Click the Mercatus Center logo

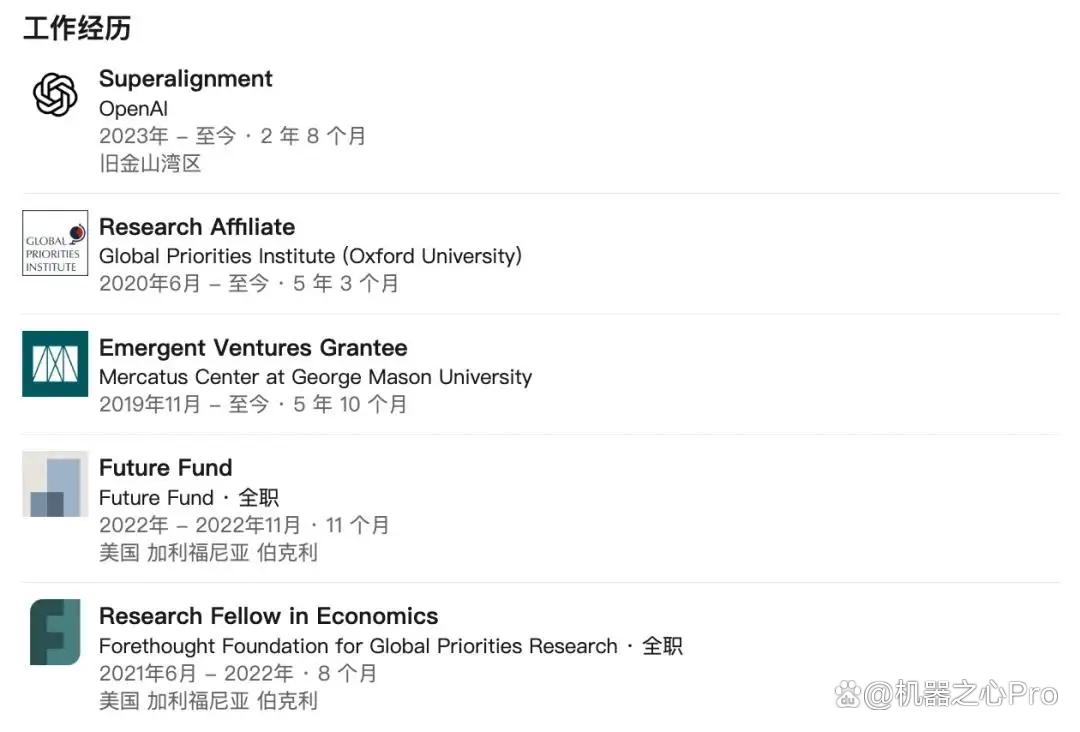coord(55,364)
